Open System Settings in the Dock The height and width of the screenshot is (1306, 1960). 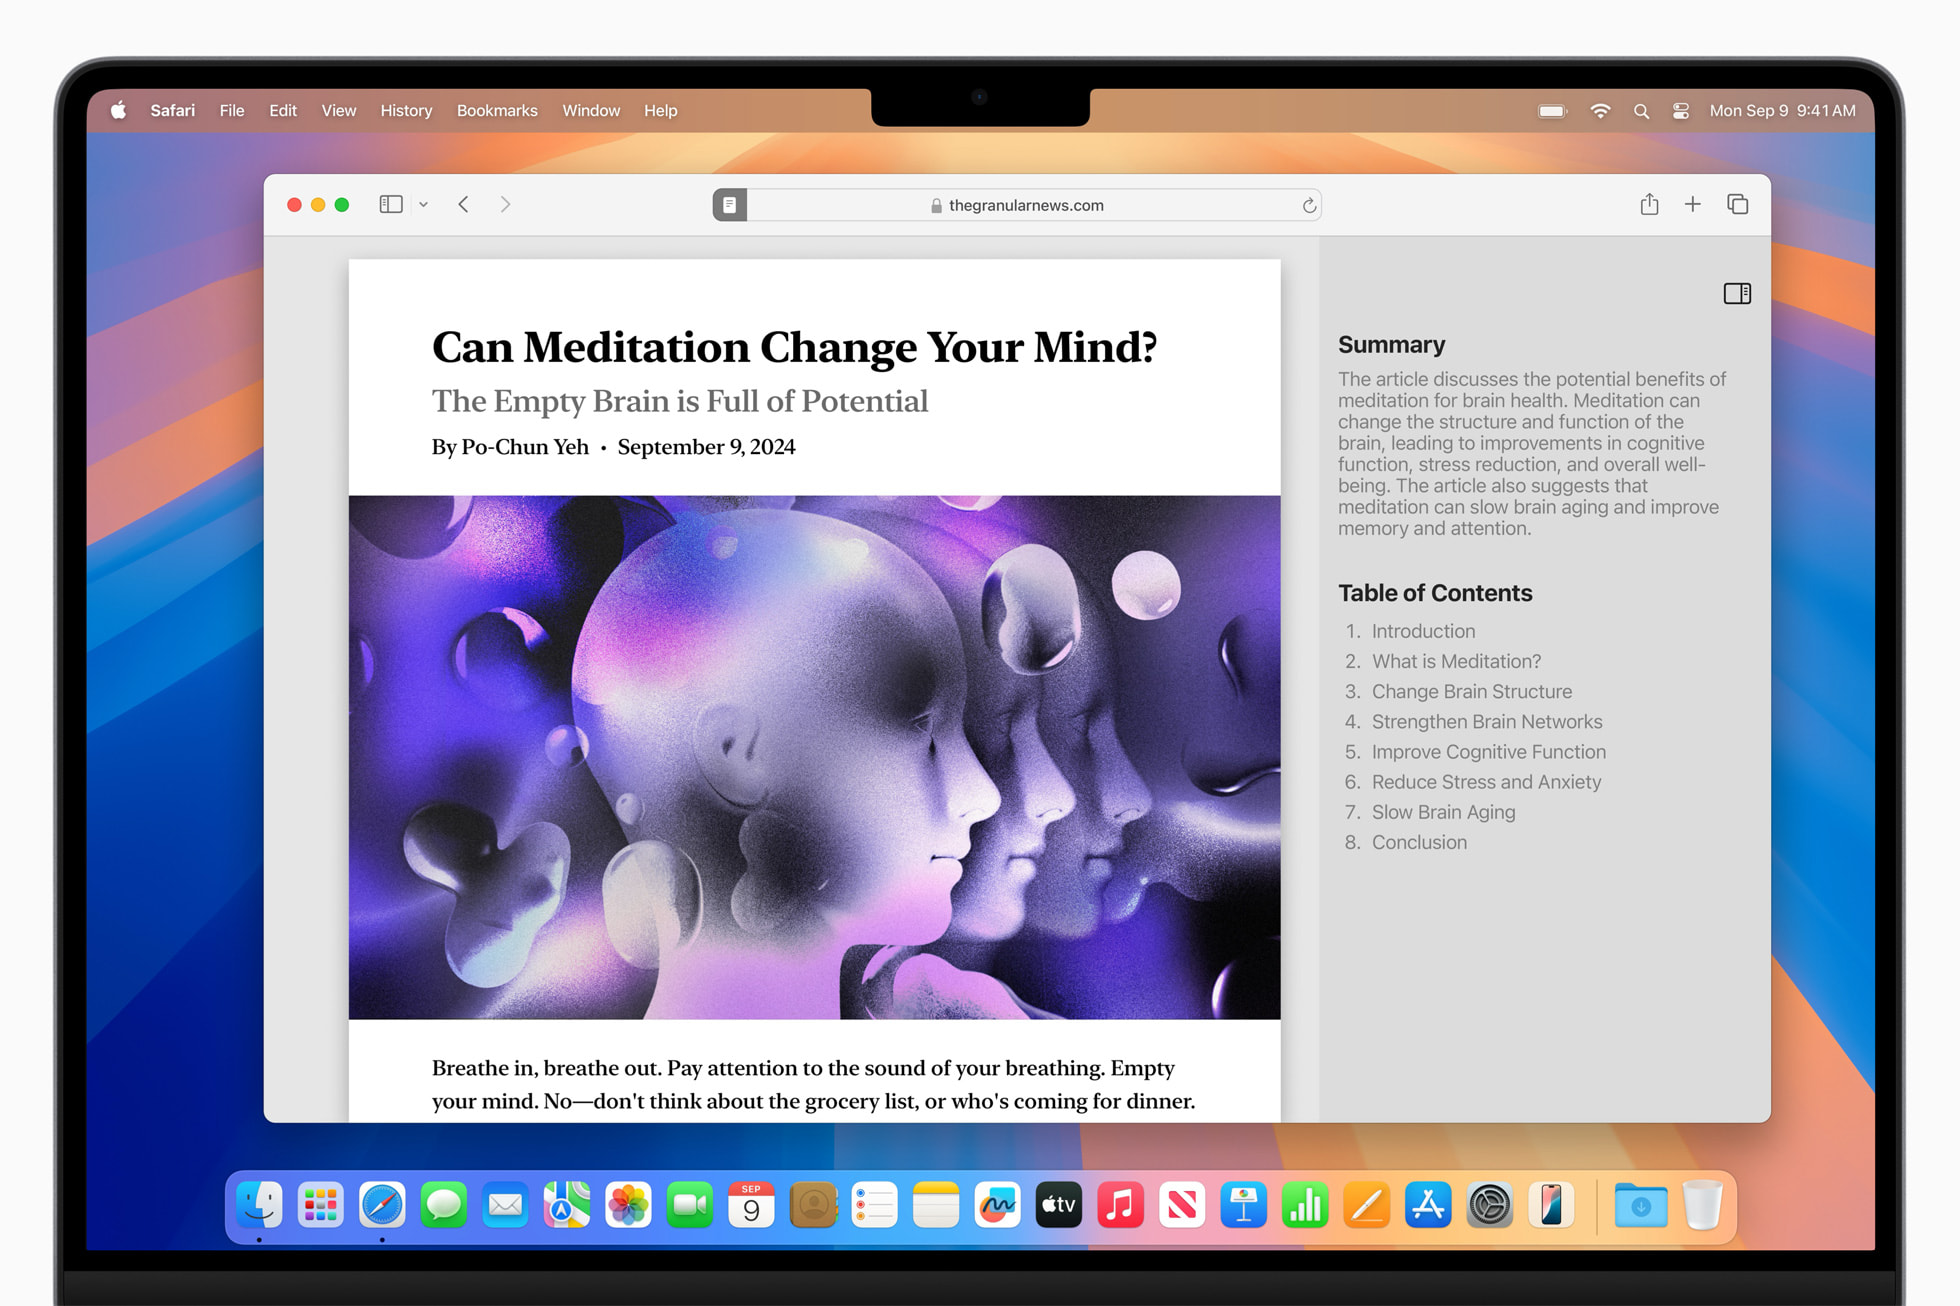(x=1489, y=1205)
